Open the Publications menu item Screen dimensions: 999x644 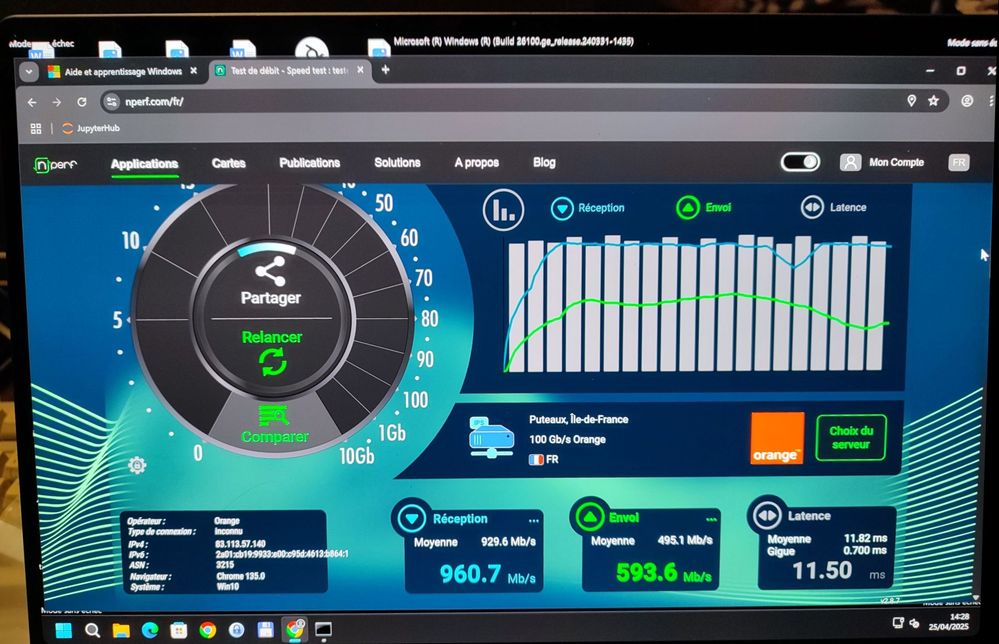point(310,163)
